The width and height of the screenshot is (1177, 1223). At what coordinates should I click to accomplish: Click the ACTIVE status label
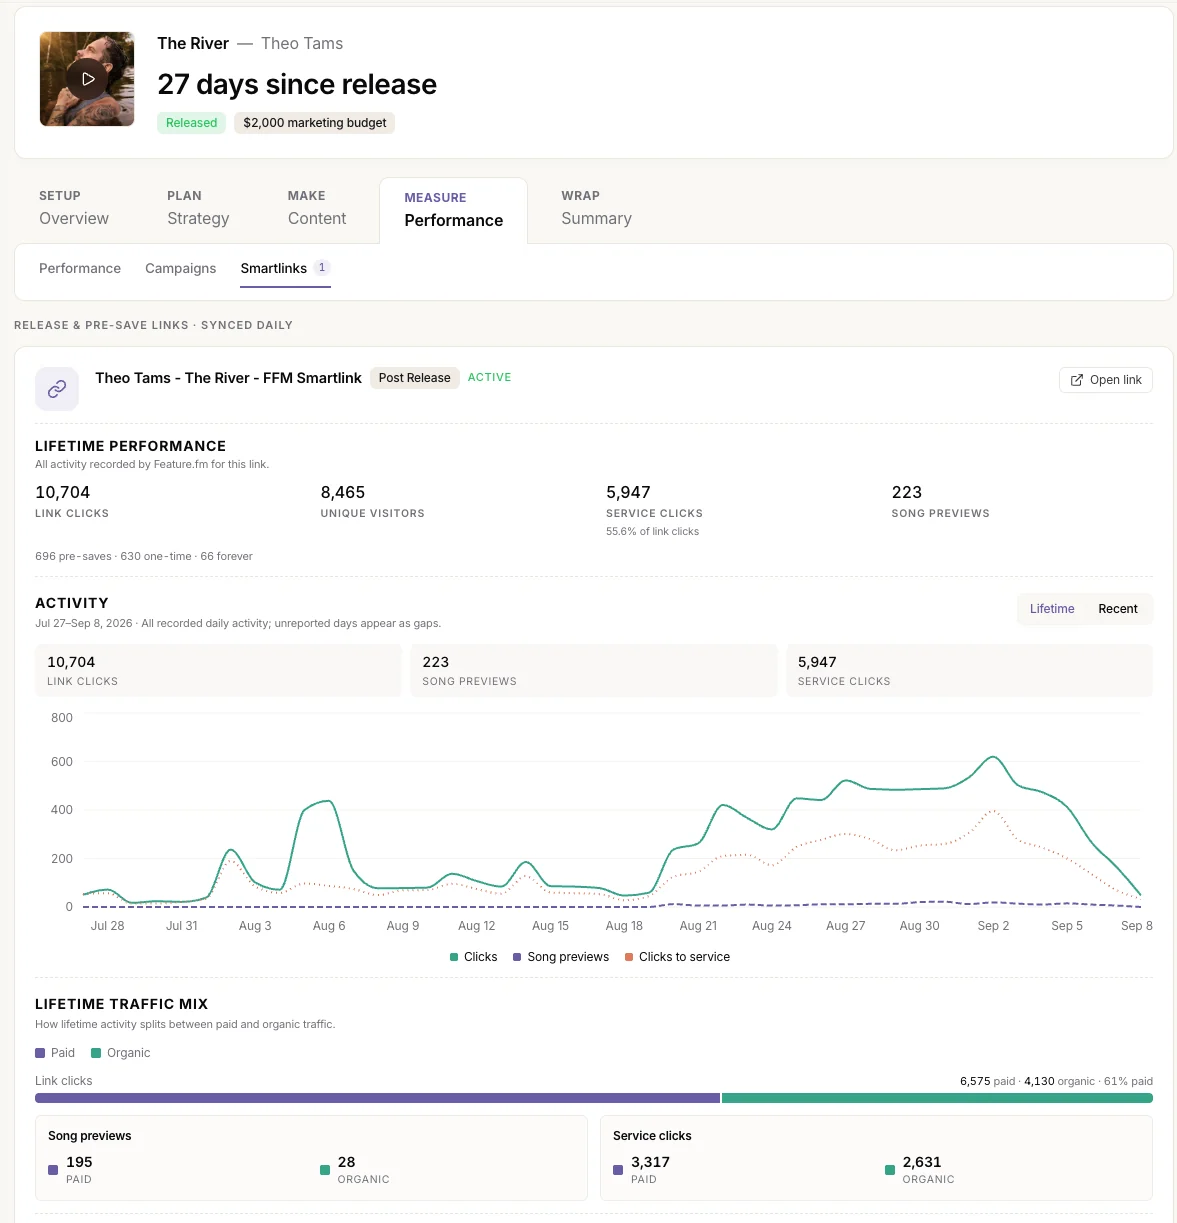[490, 377]
